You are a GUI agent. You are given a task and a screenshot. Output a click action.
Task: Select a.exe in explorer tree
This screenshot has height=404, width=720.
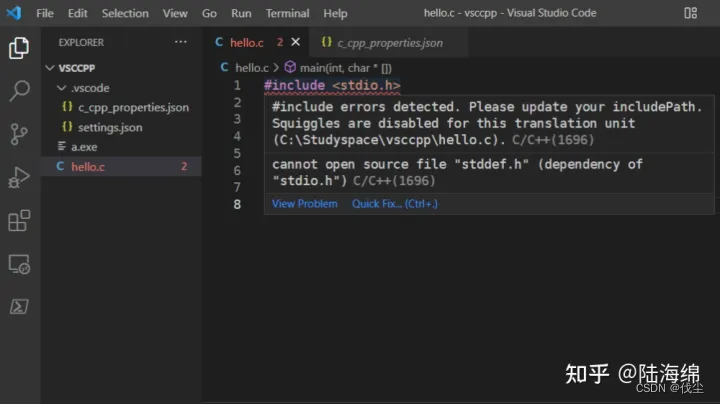click(122, 147)
